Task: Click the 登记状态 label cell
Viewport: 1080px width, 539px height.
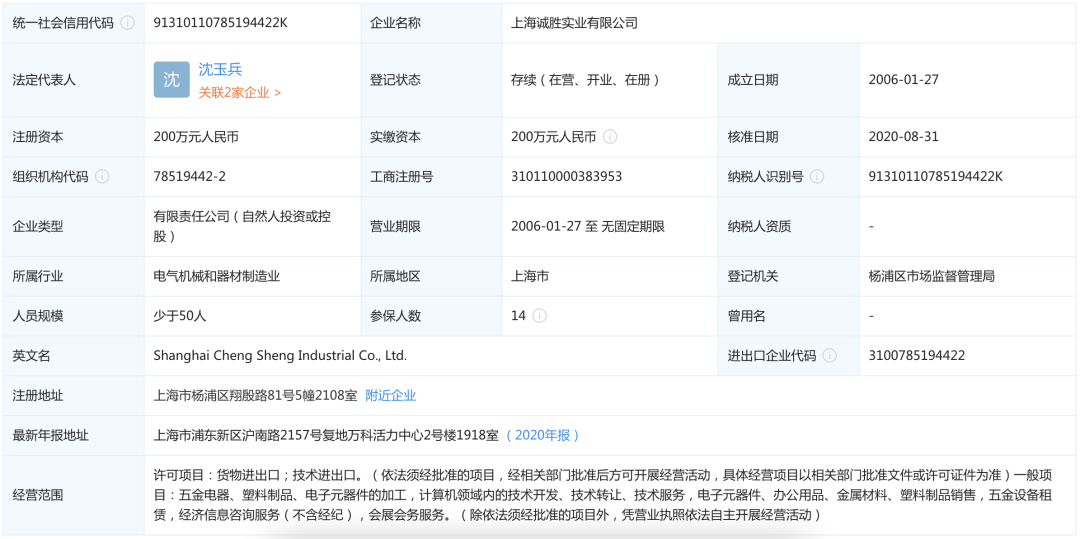Action: point(432,80)
